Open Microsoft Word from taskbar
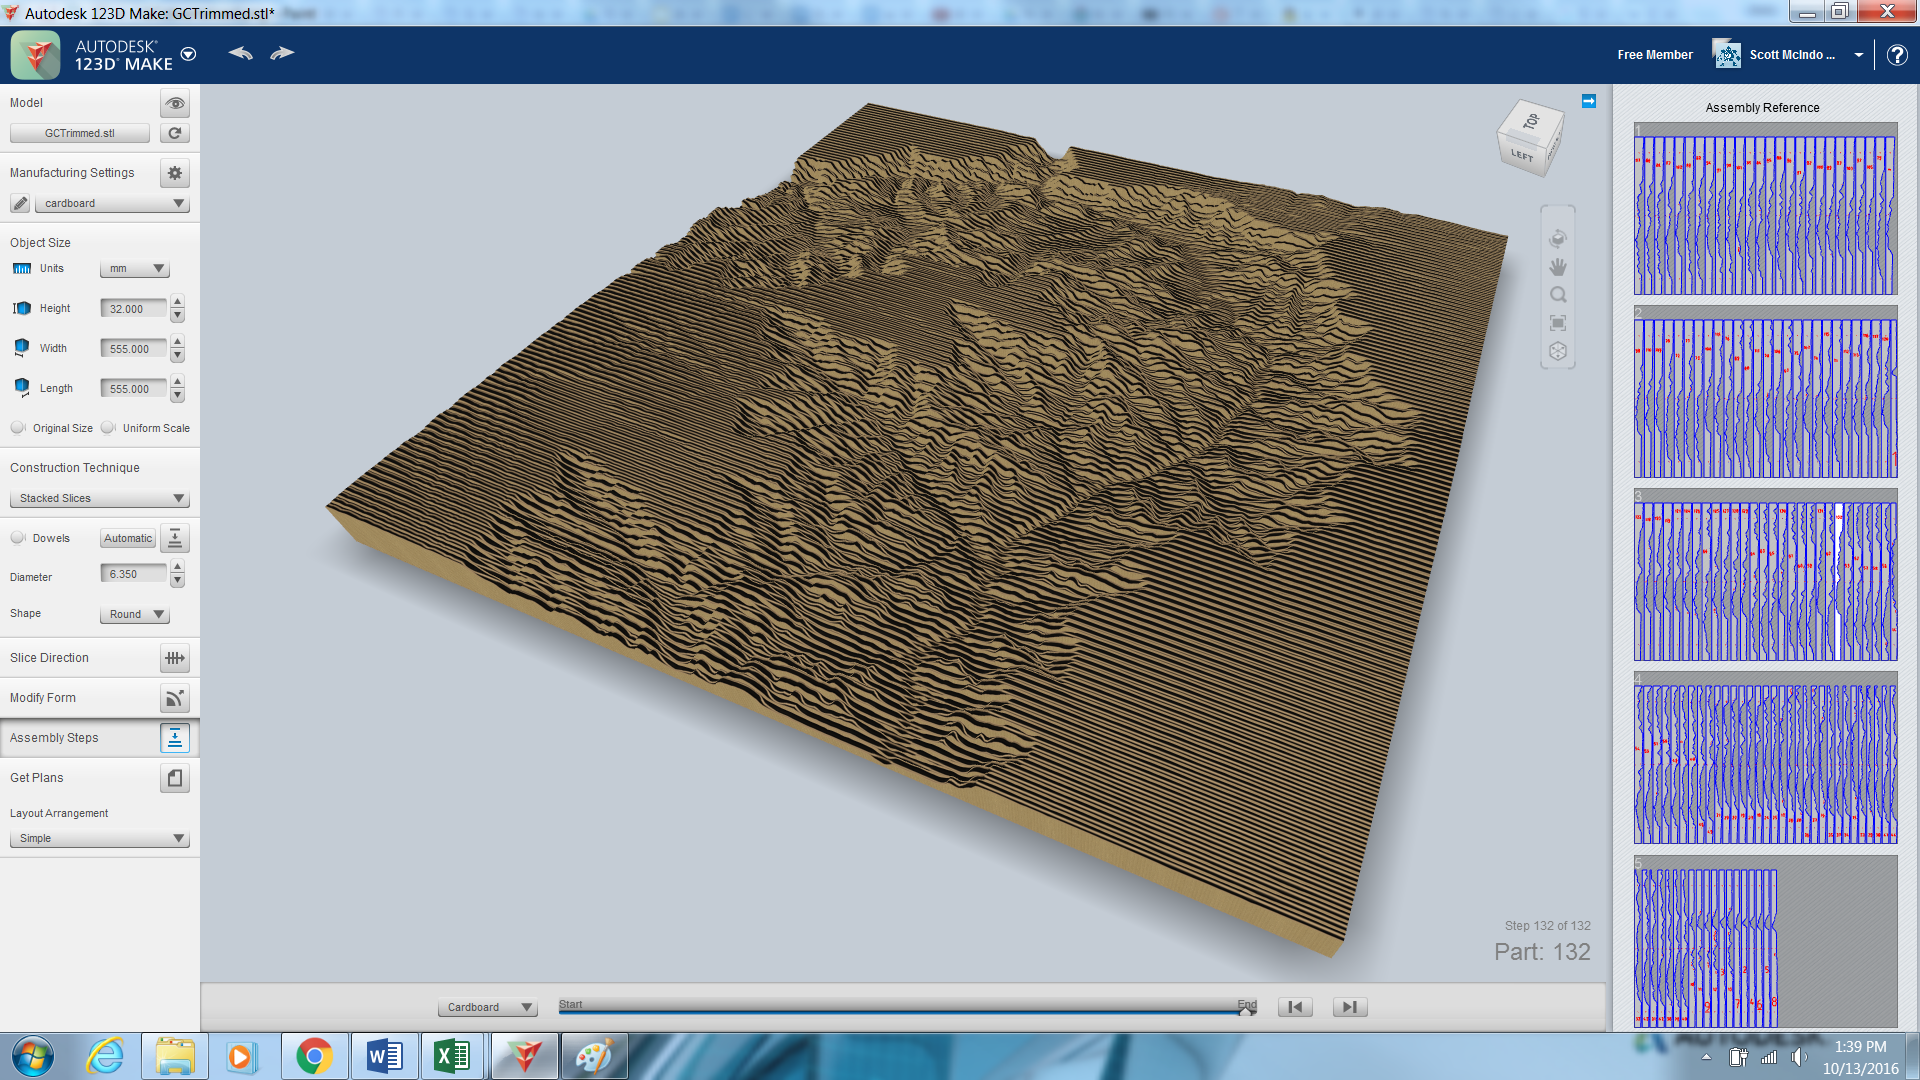The width and height of the screenshot is (1920, 1080). (384, 1056)
